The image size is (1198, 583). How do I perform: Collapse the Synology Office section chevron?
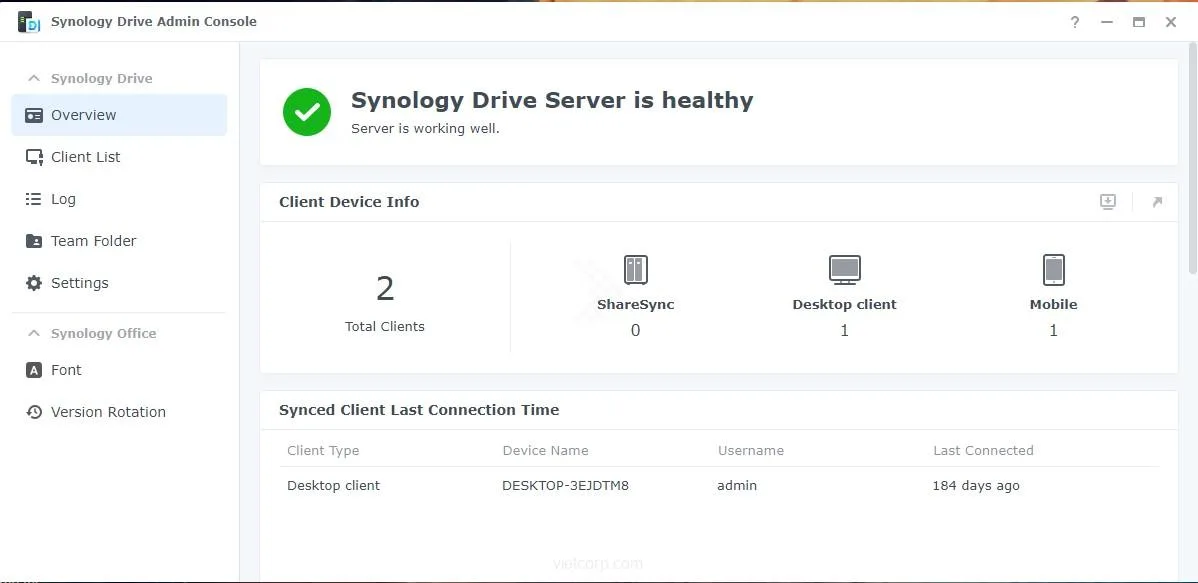[x=34, y=333]
